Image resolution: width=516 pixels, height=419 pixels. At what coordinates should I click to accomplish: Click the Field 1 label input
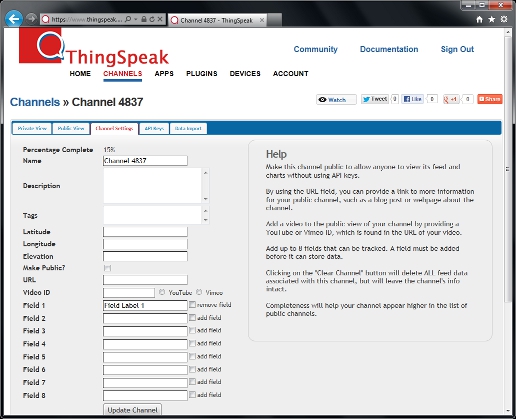click(x=145, y=305)
